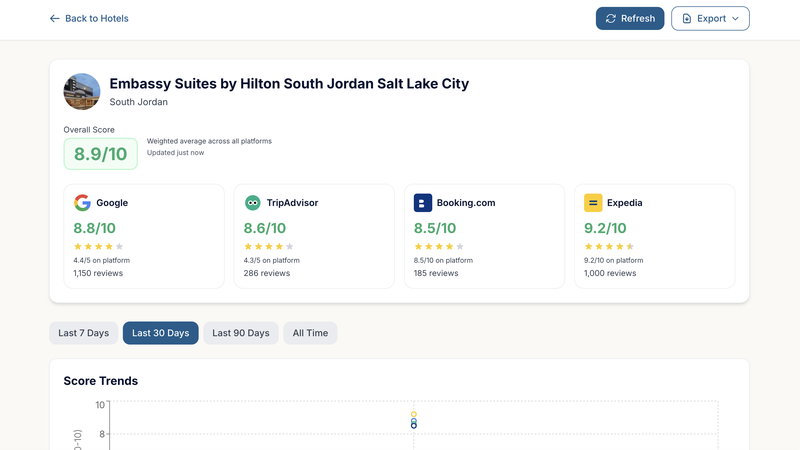This screenshot has height=450, width=800.
Task: Click the 185 reviews text
Action: point(436,273)
